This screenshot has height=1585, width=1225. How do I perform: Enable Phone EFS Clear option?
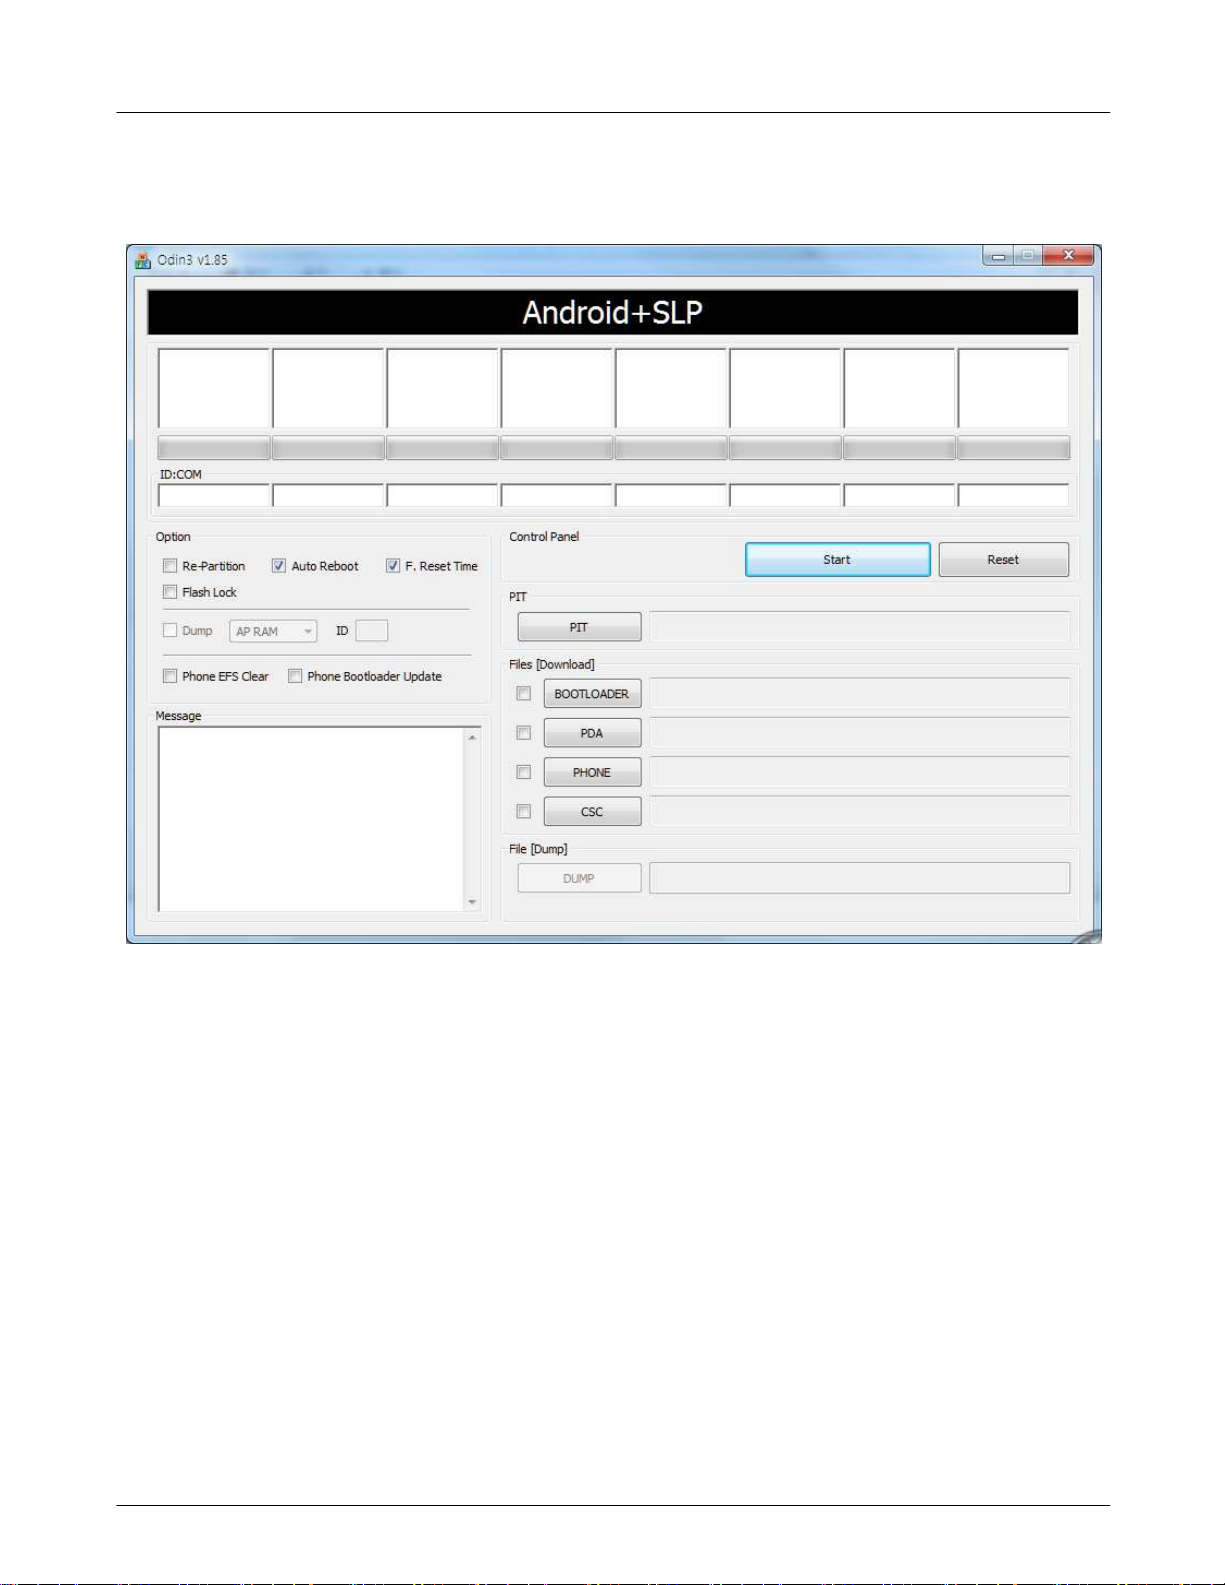tap(170, 676)
